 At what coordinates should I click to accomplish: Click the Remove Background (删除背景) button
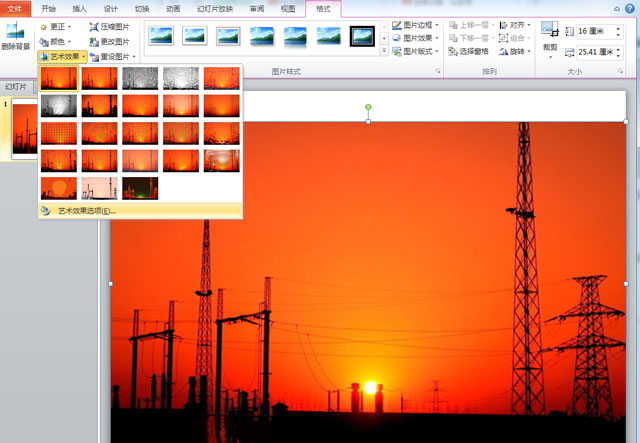point(16,36)
